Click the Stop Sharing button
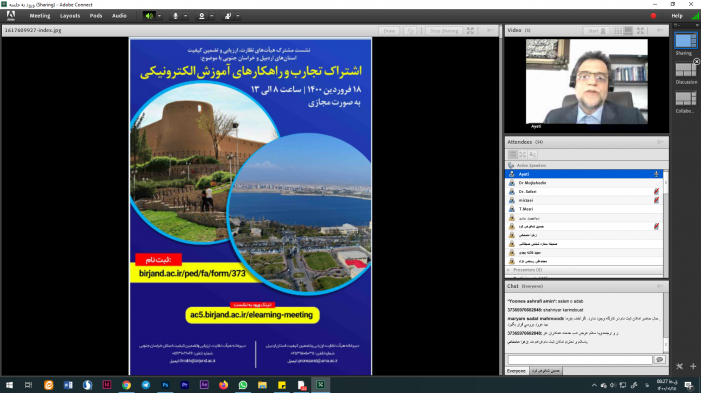 443,31
